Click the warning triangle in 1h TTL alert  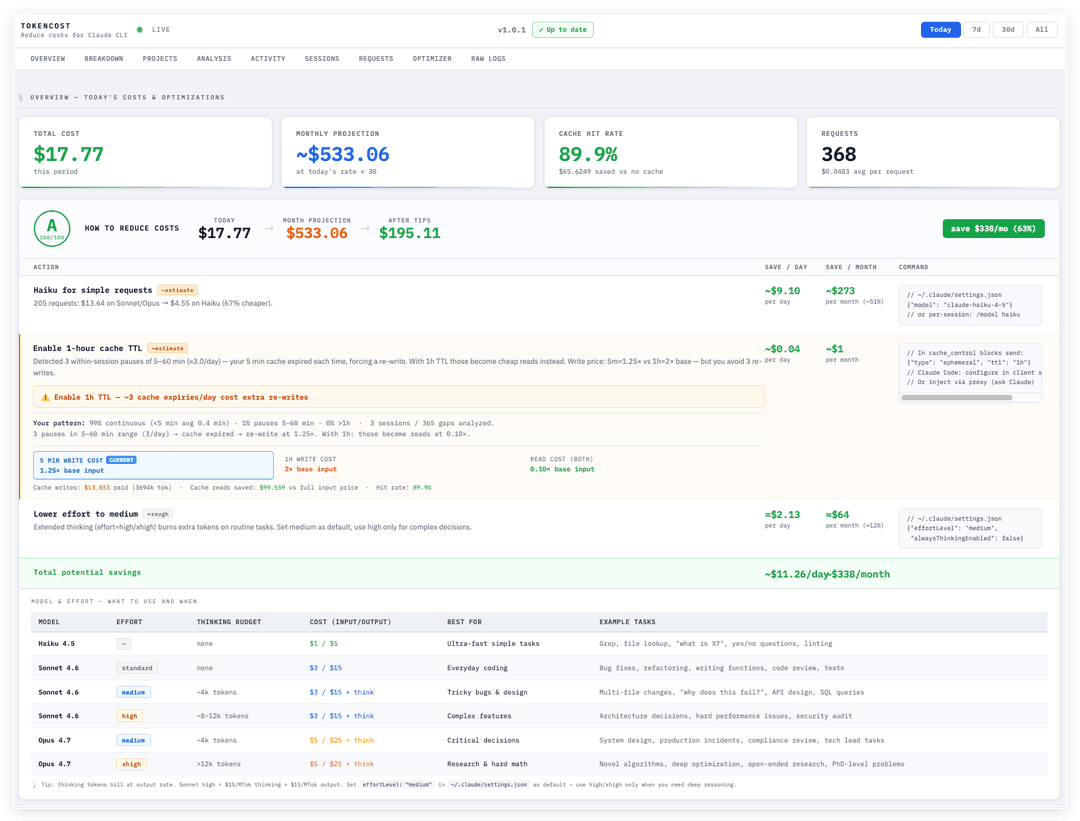45,397
